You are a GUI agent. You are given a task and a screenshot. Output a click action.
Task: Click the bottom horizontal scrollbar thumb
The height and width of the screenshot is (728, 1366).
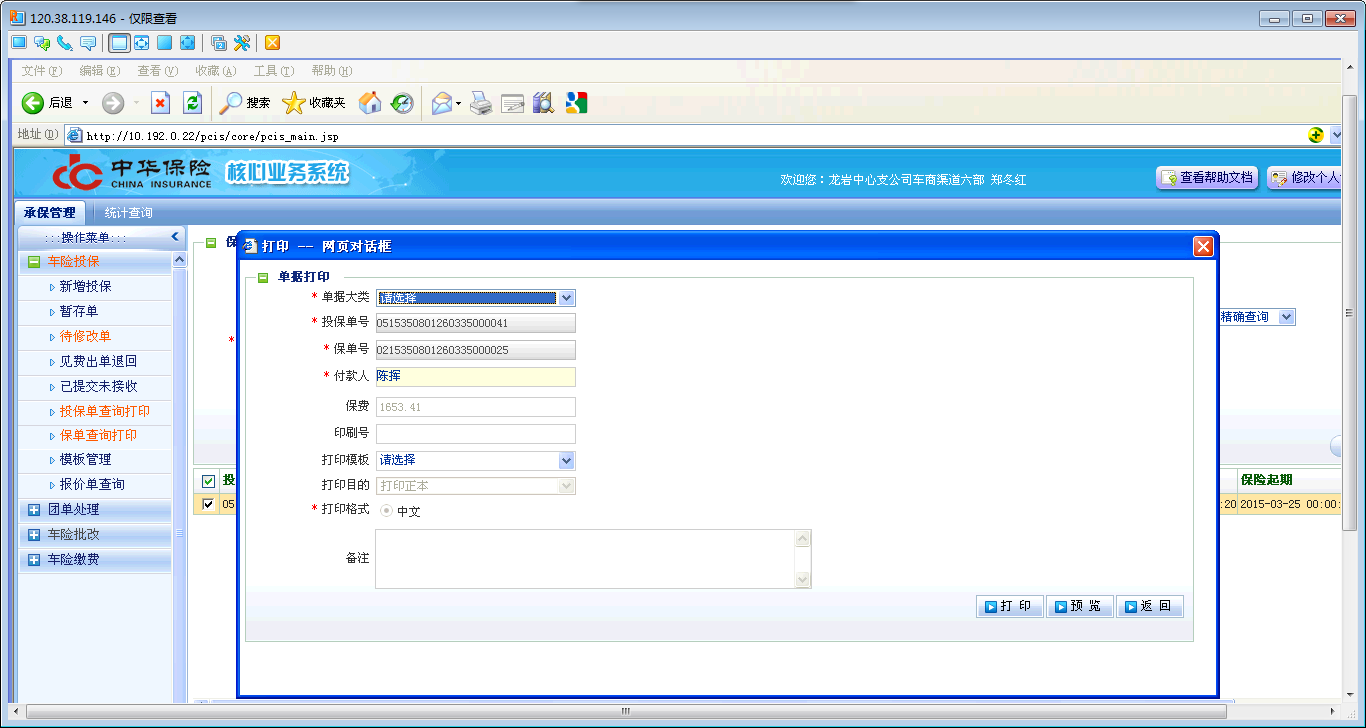point(626,712)
